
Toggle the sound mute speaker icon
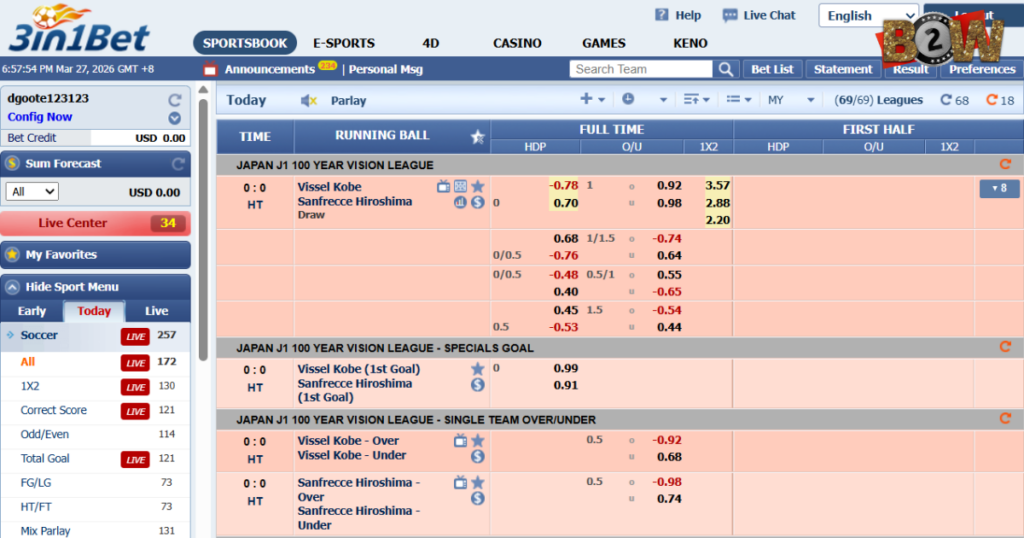[x=308, y=101]
